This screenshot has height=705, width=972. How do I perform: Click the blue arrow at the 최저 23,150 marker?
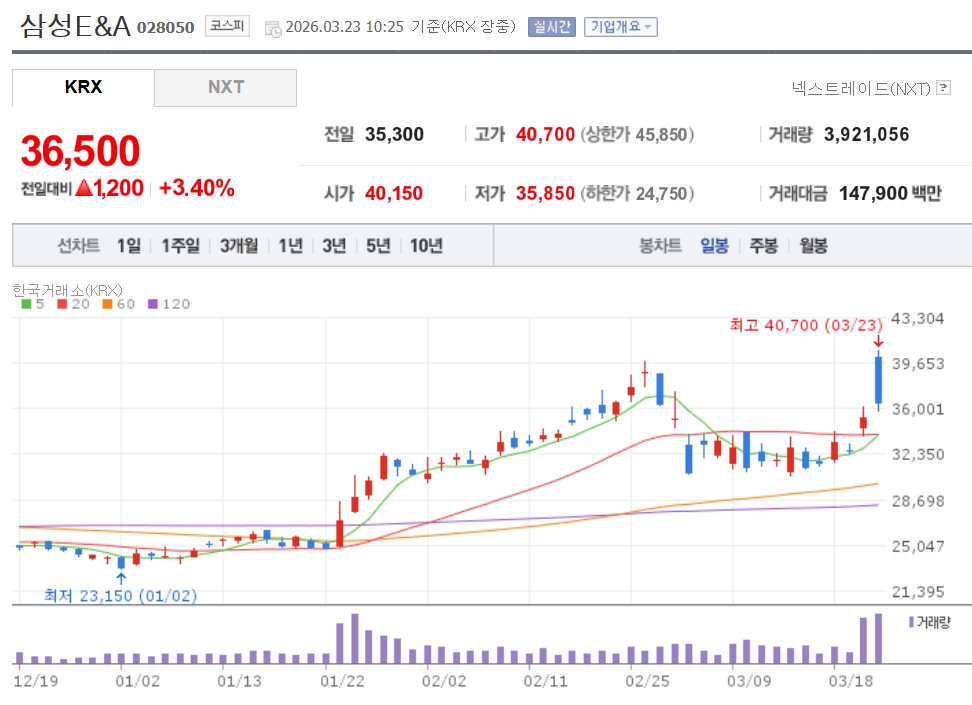pos(121,577)
